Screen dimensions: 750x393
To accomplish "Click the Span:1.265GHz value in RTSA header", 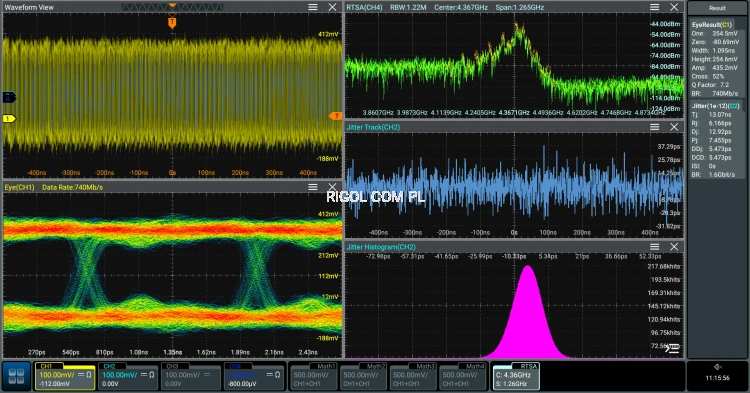I will pyautogui.click(x=519, y=7).
